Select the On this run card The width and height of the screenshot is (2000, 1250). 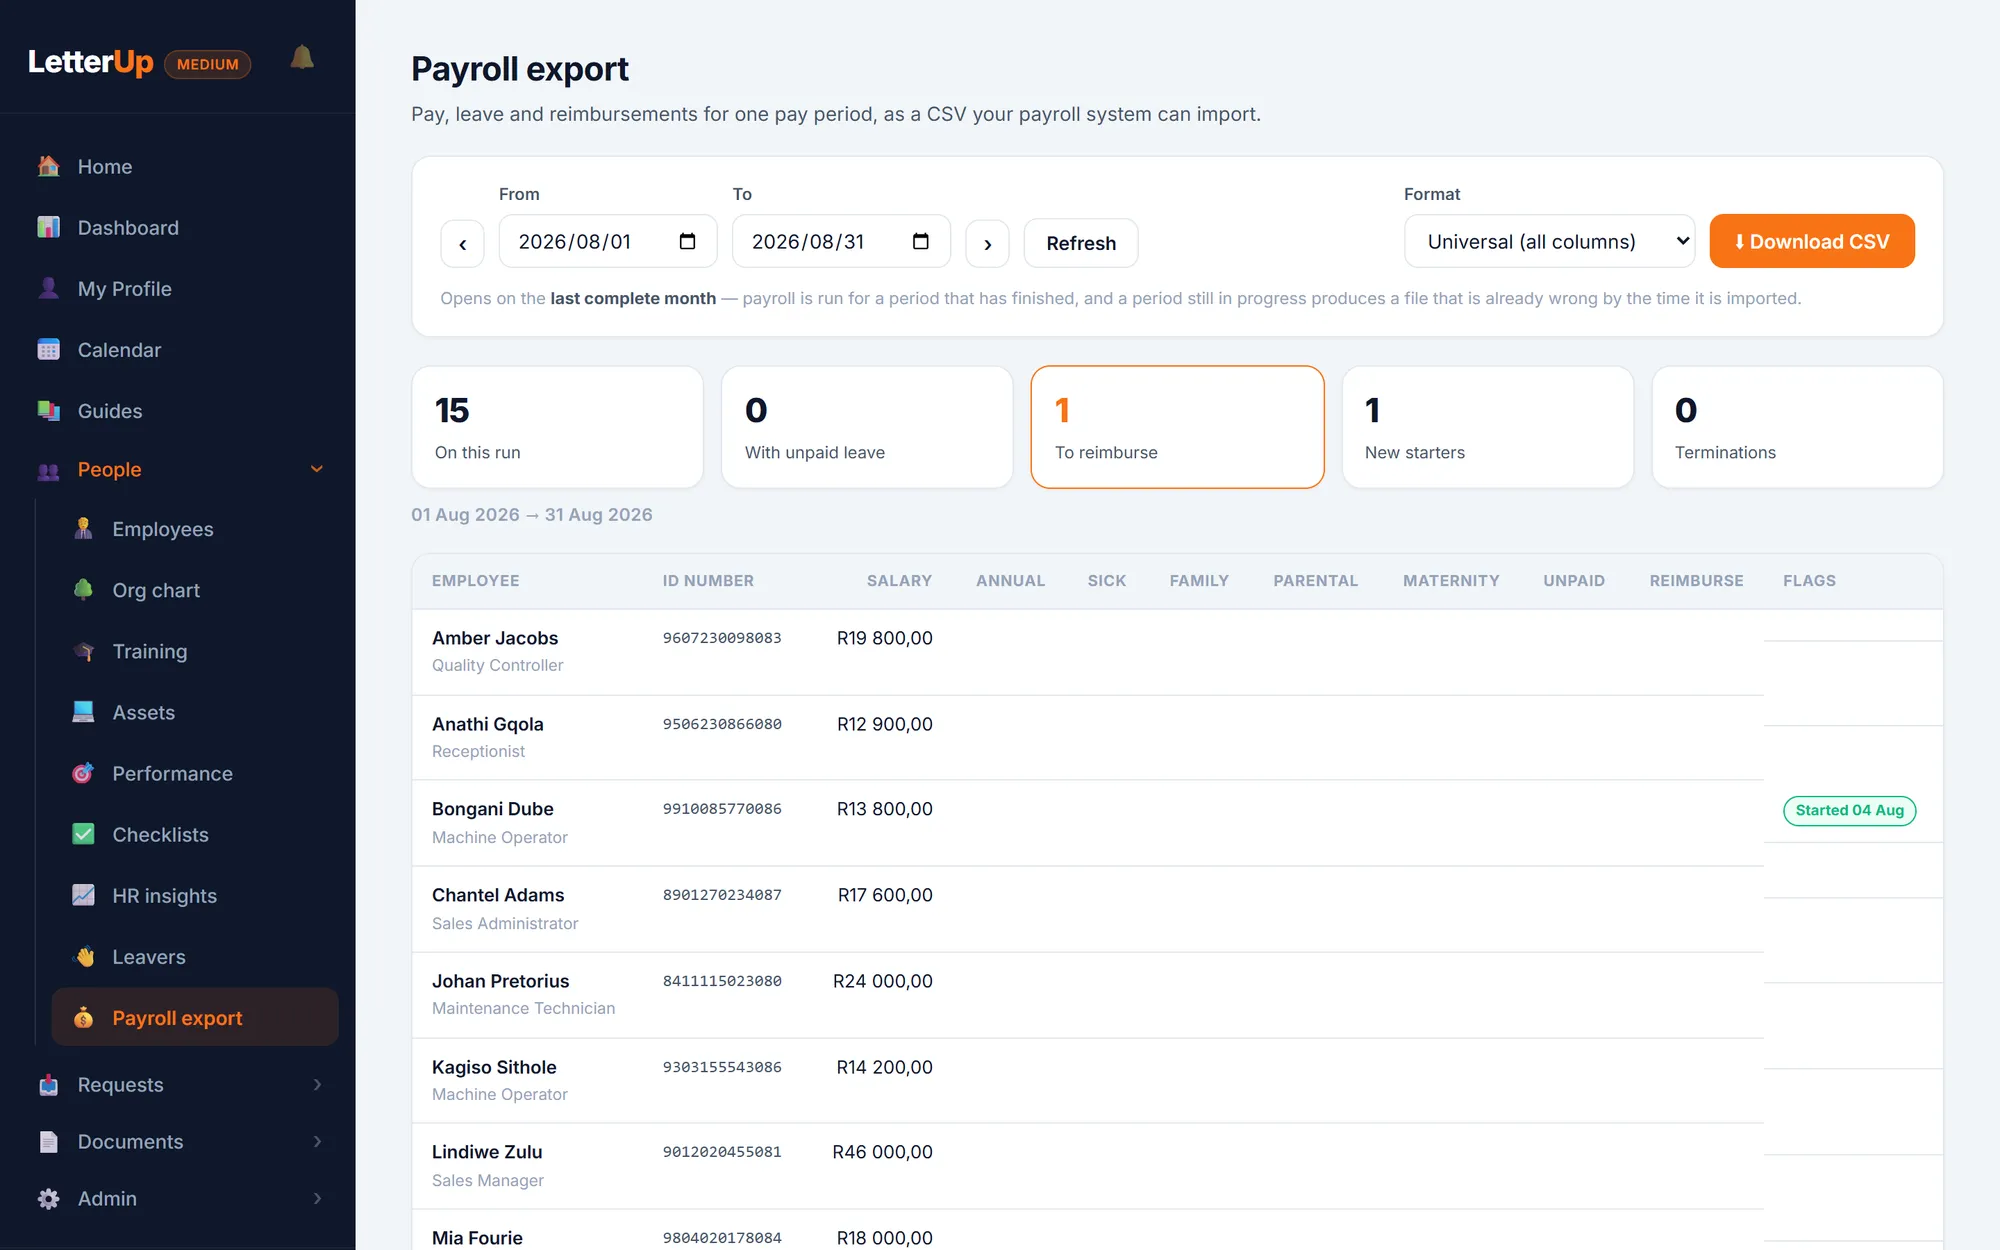coord(557,427)
